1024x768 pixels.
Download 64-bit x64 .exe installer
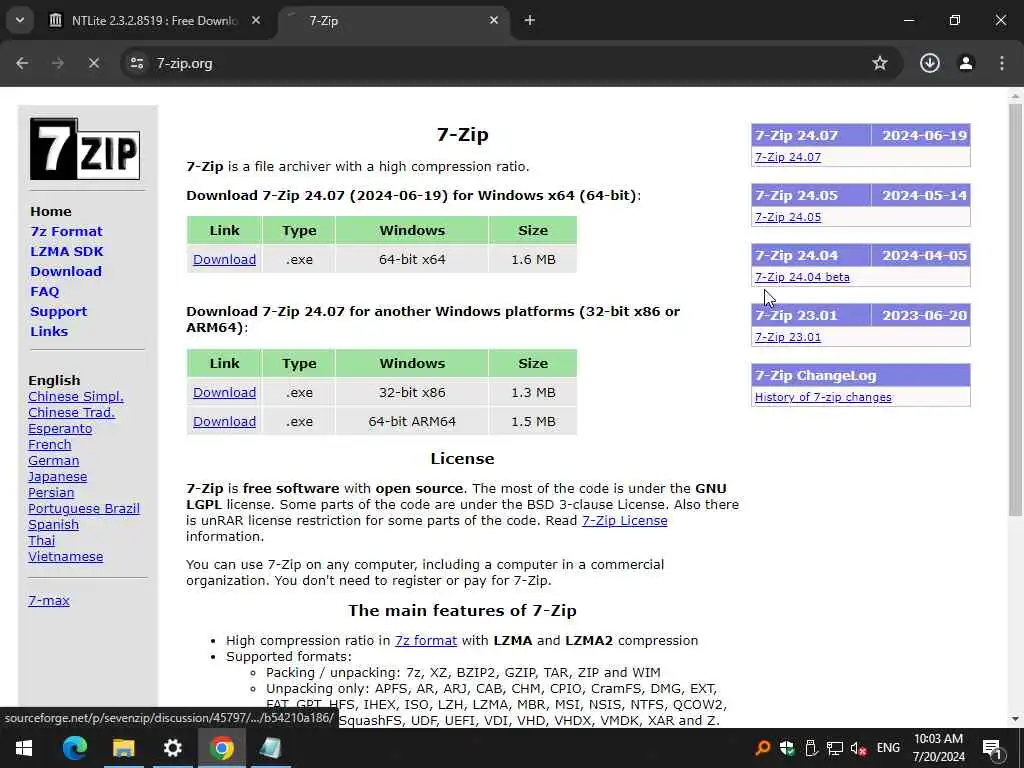[224, 259]
